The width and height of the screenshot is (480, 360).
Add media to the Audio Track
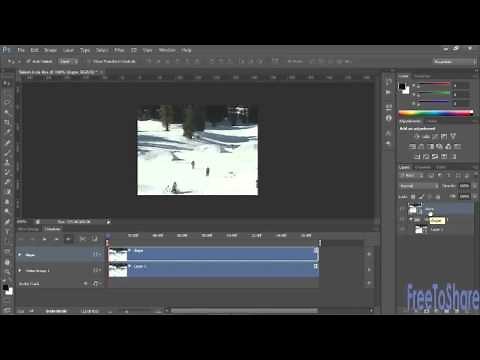coord(369,283)
